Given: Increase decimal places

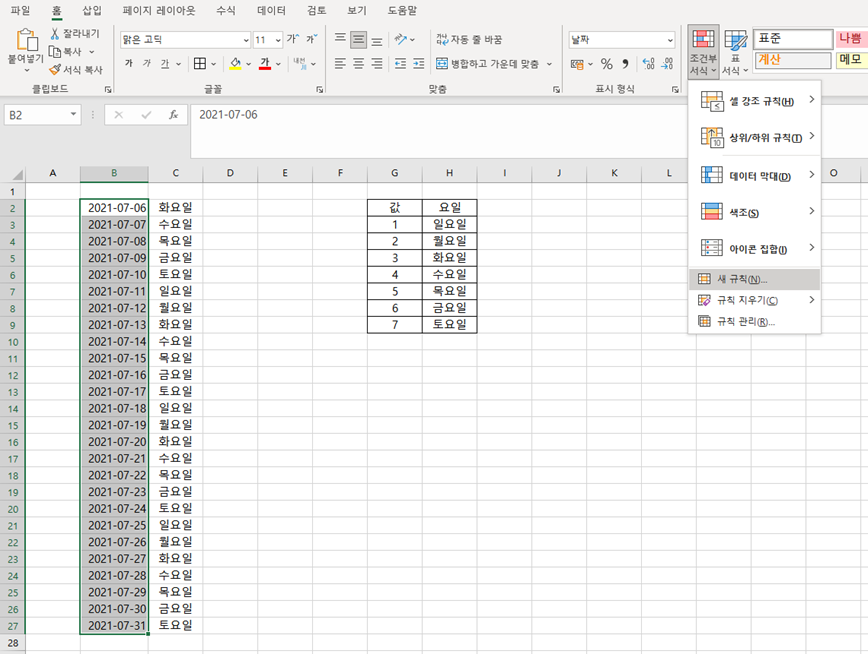Looking at the screenshot, I should pyautogui.click(x=649, y=64).
